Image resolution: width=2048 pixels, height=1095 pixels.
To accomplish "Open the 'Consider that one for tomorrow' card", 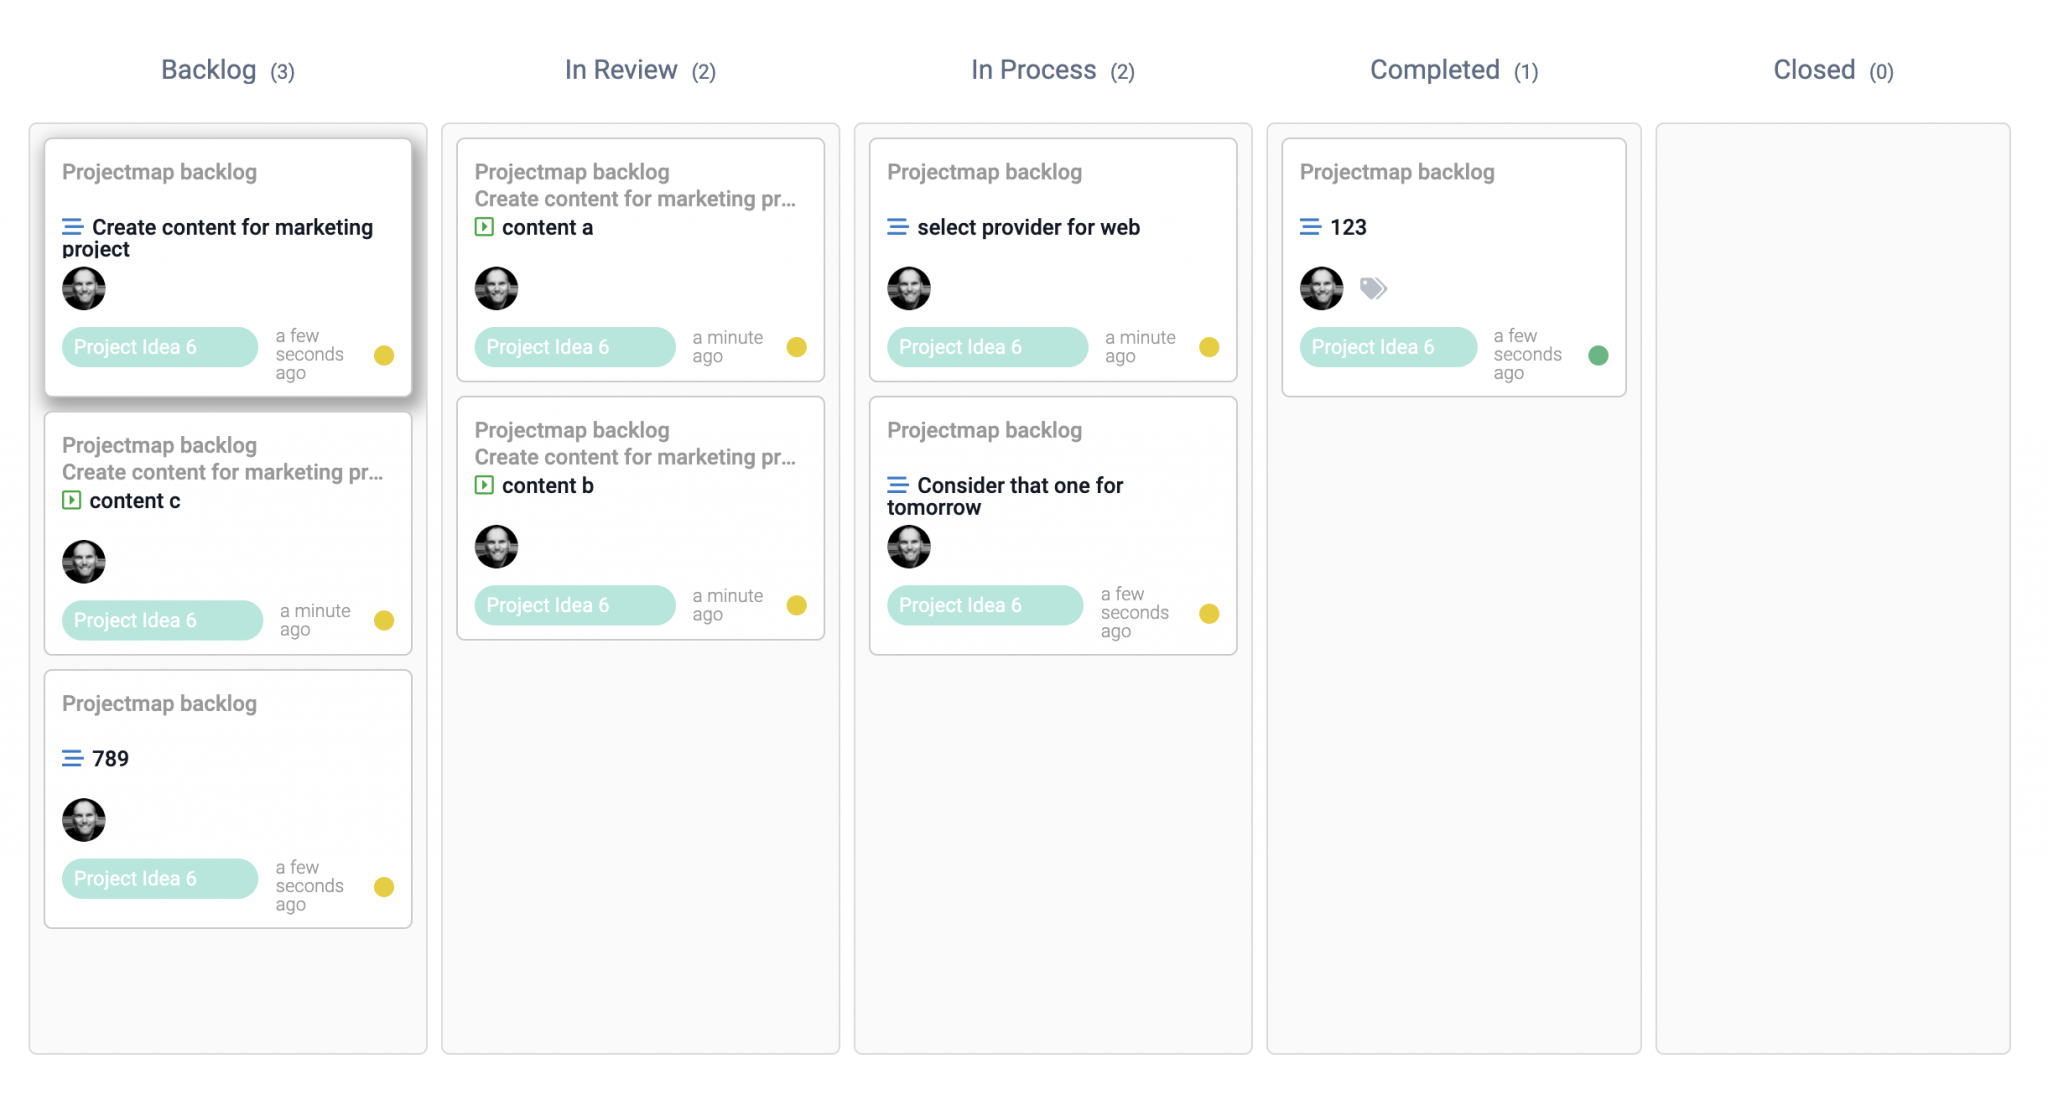I will tap(1053, 526).
